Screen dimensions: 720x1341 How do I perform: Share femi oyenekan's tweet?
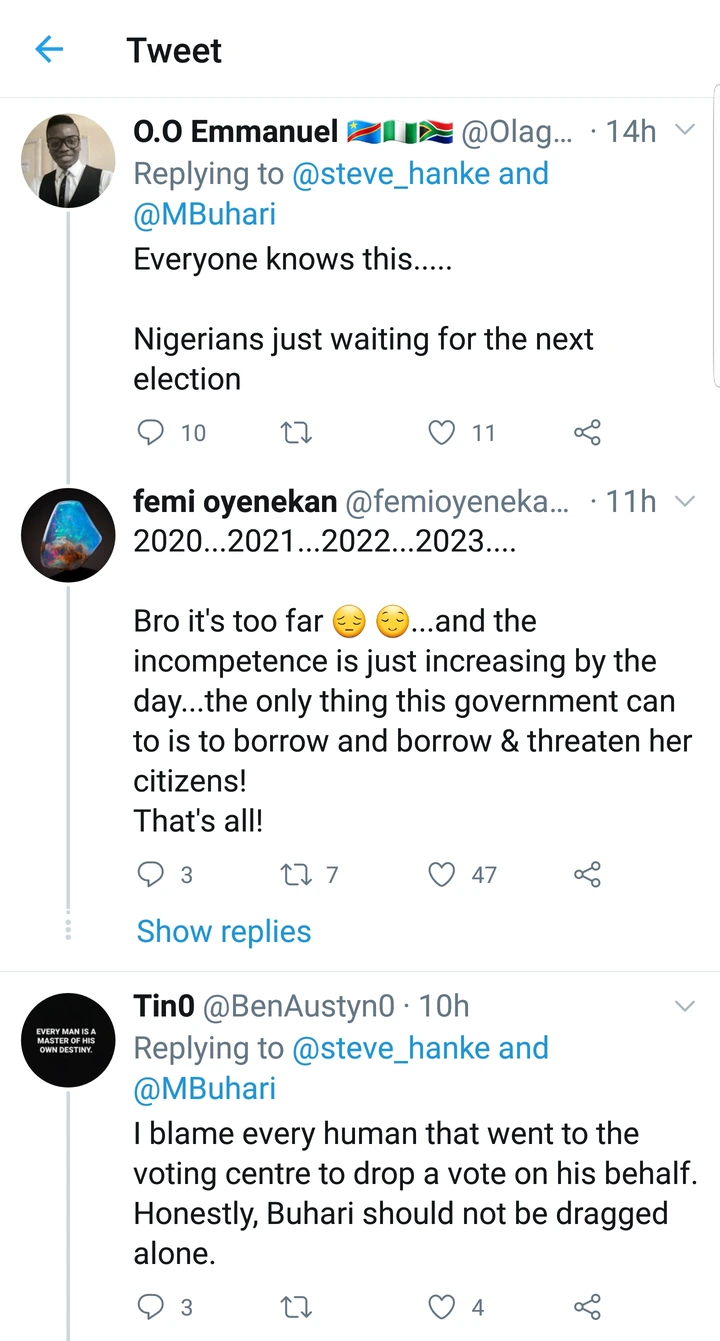(587, 875)
